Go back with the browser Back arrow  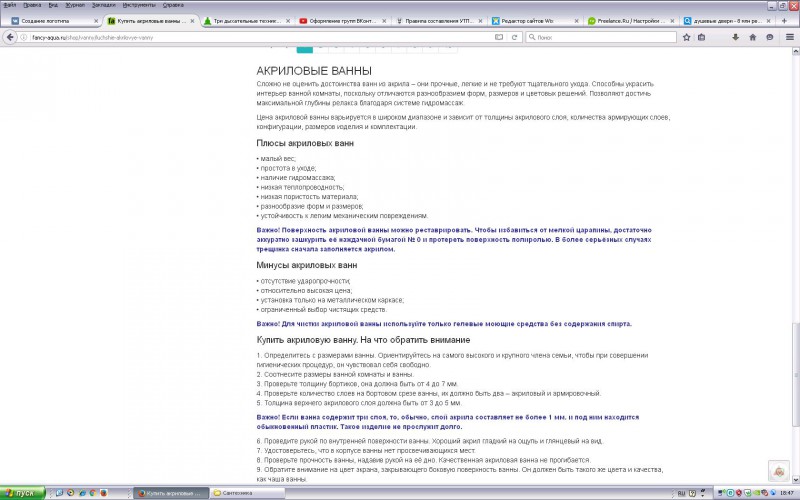pyautogui.click(x=10, y=37)
